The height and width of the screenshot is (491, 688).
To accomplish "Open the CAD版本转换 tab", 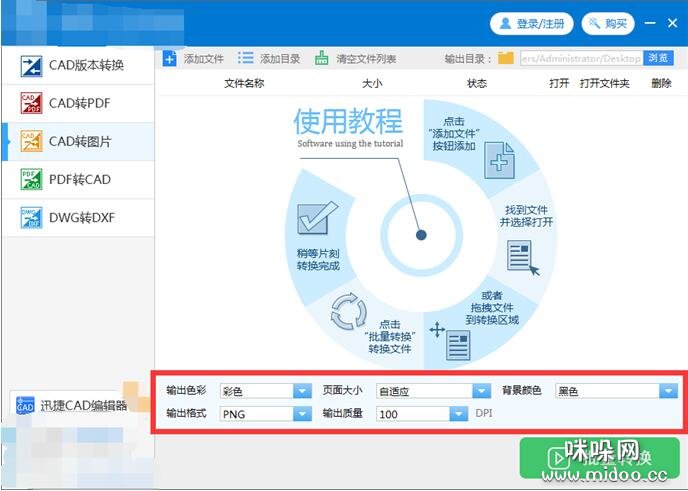I will click(78, 66).
